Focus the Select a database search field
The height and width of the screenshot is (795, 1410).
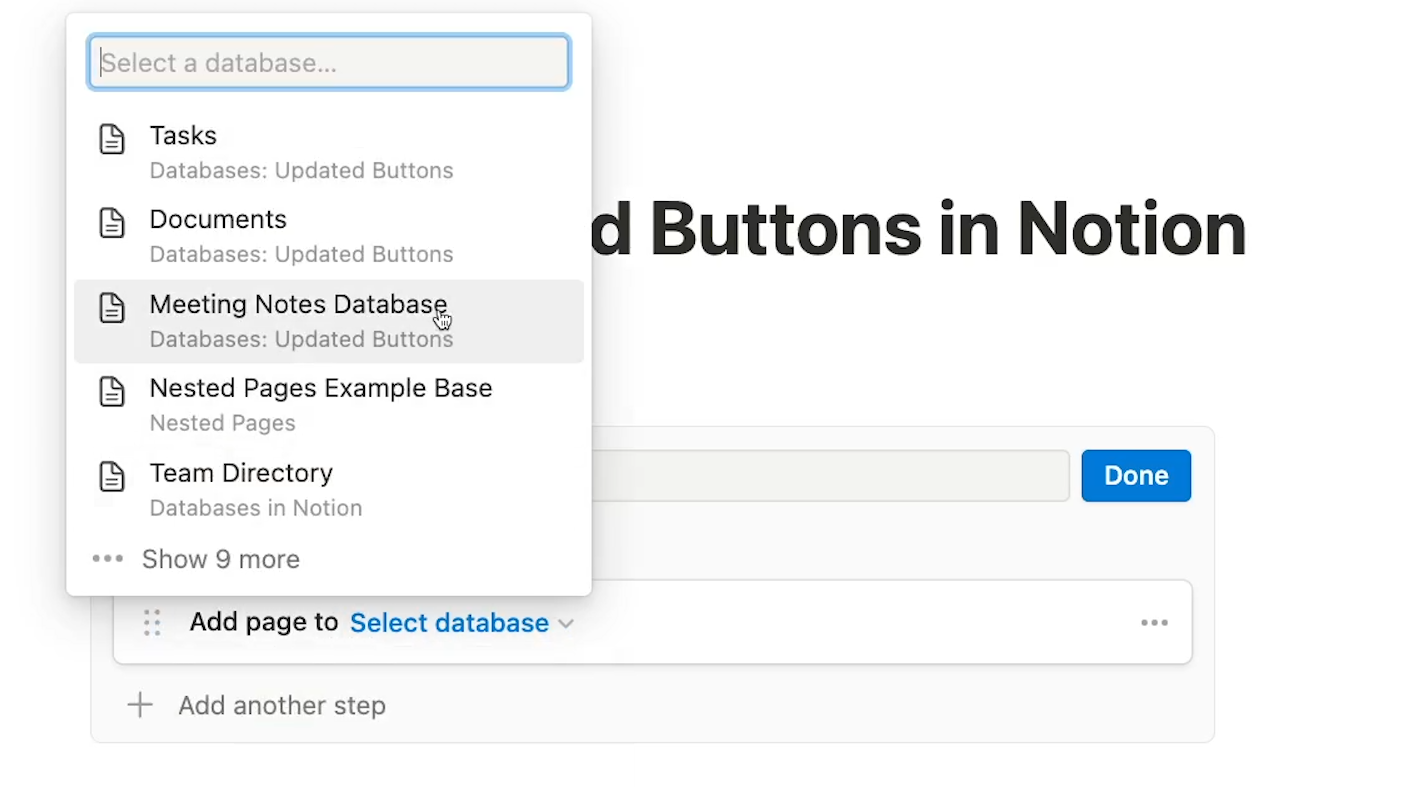[329, 63]
